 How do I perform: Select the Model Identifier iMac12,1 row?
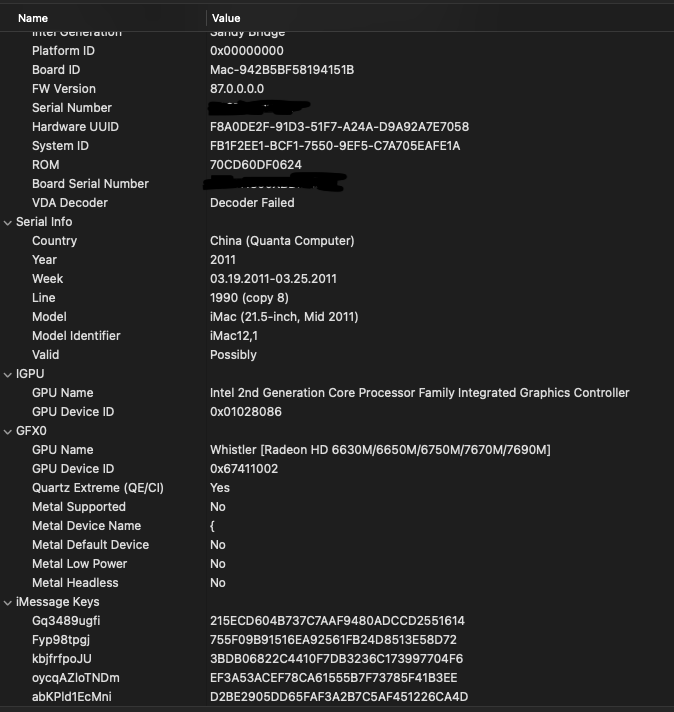[76, 336]
